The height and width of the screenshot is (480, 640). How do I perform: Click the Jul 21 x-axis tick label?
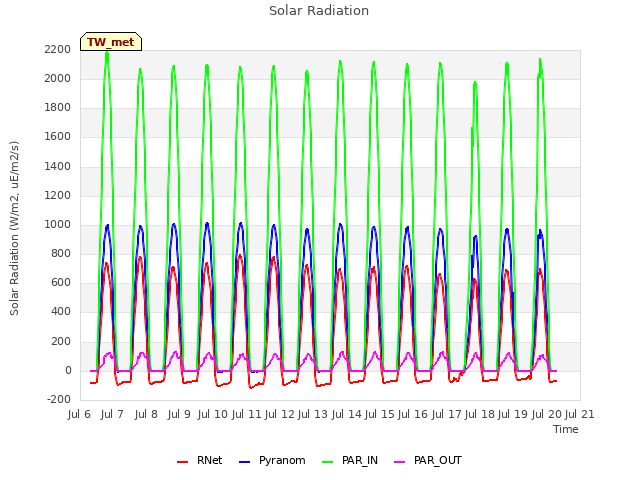click(x=580, y=414)
